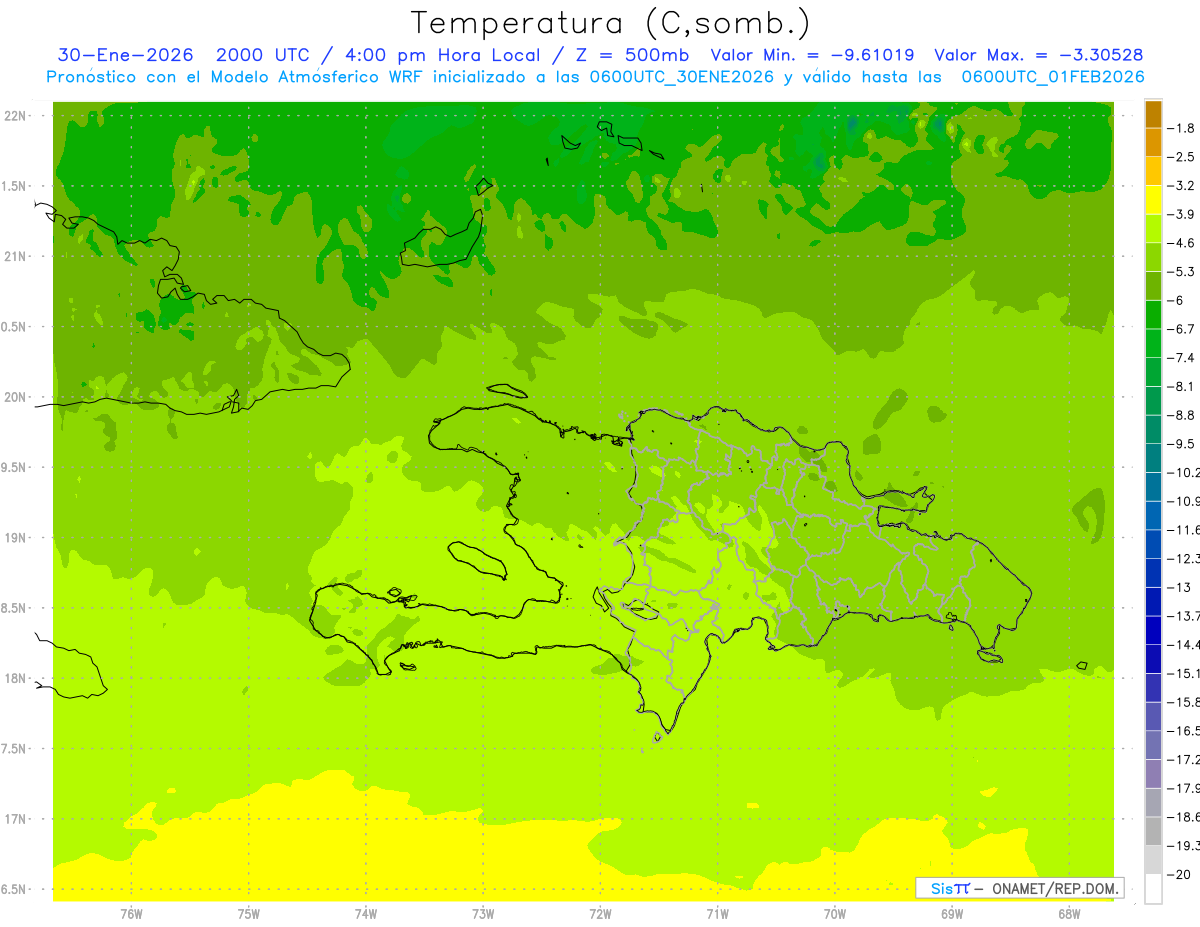This screenshot has width=1200, height=927.
Task: Click the 'ONAMET/REP.DOM.' credit label
Action: click(x=1054, y=888)
